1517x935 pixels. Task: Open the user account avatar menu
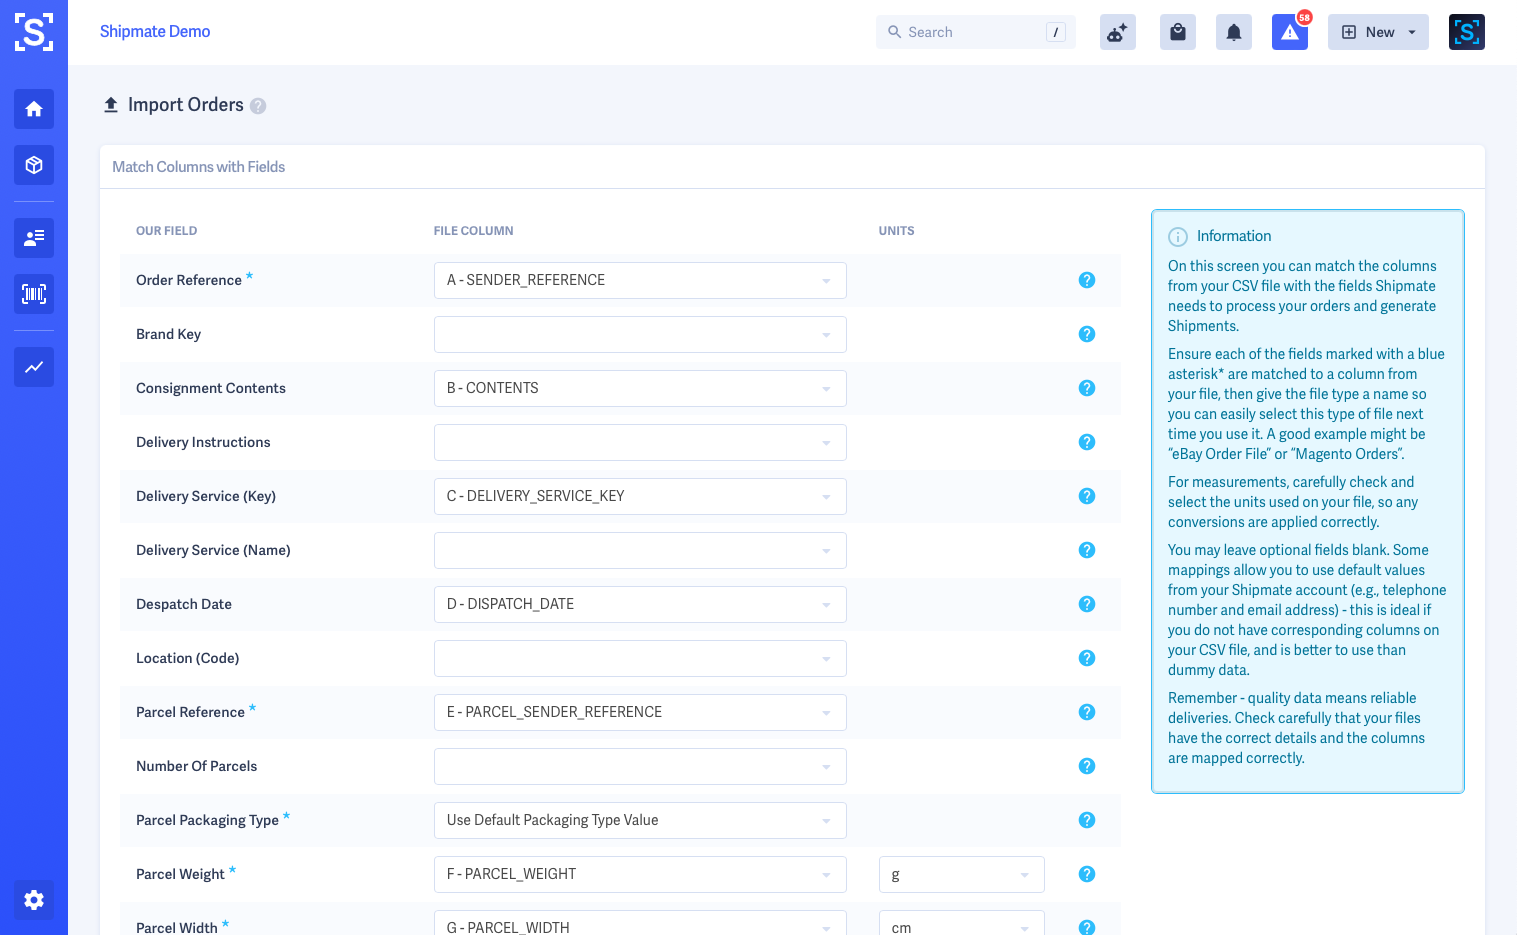1466,32
